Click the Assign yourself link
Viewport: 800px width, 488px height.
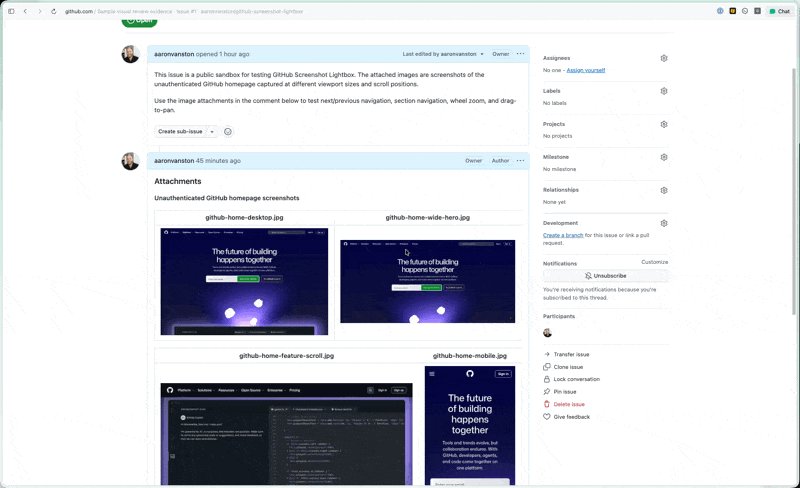[586, 70]
